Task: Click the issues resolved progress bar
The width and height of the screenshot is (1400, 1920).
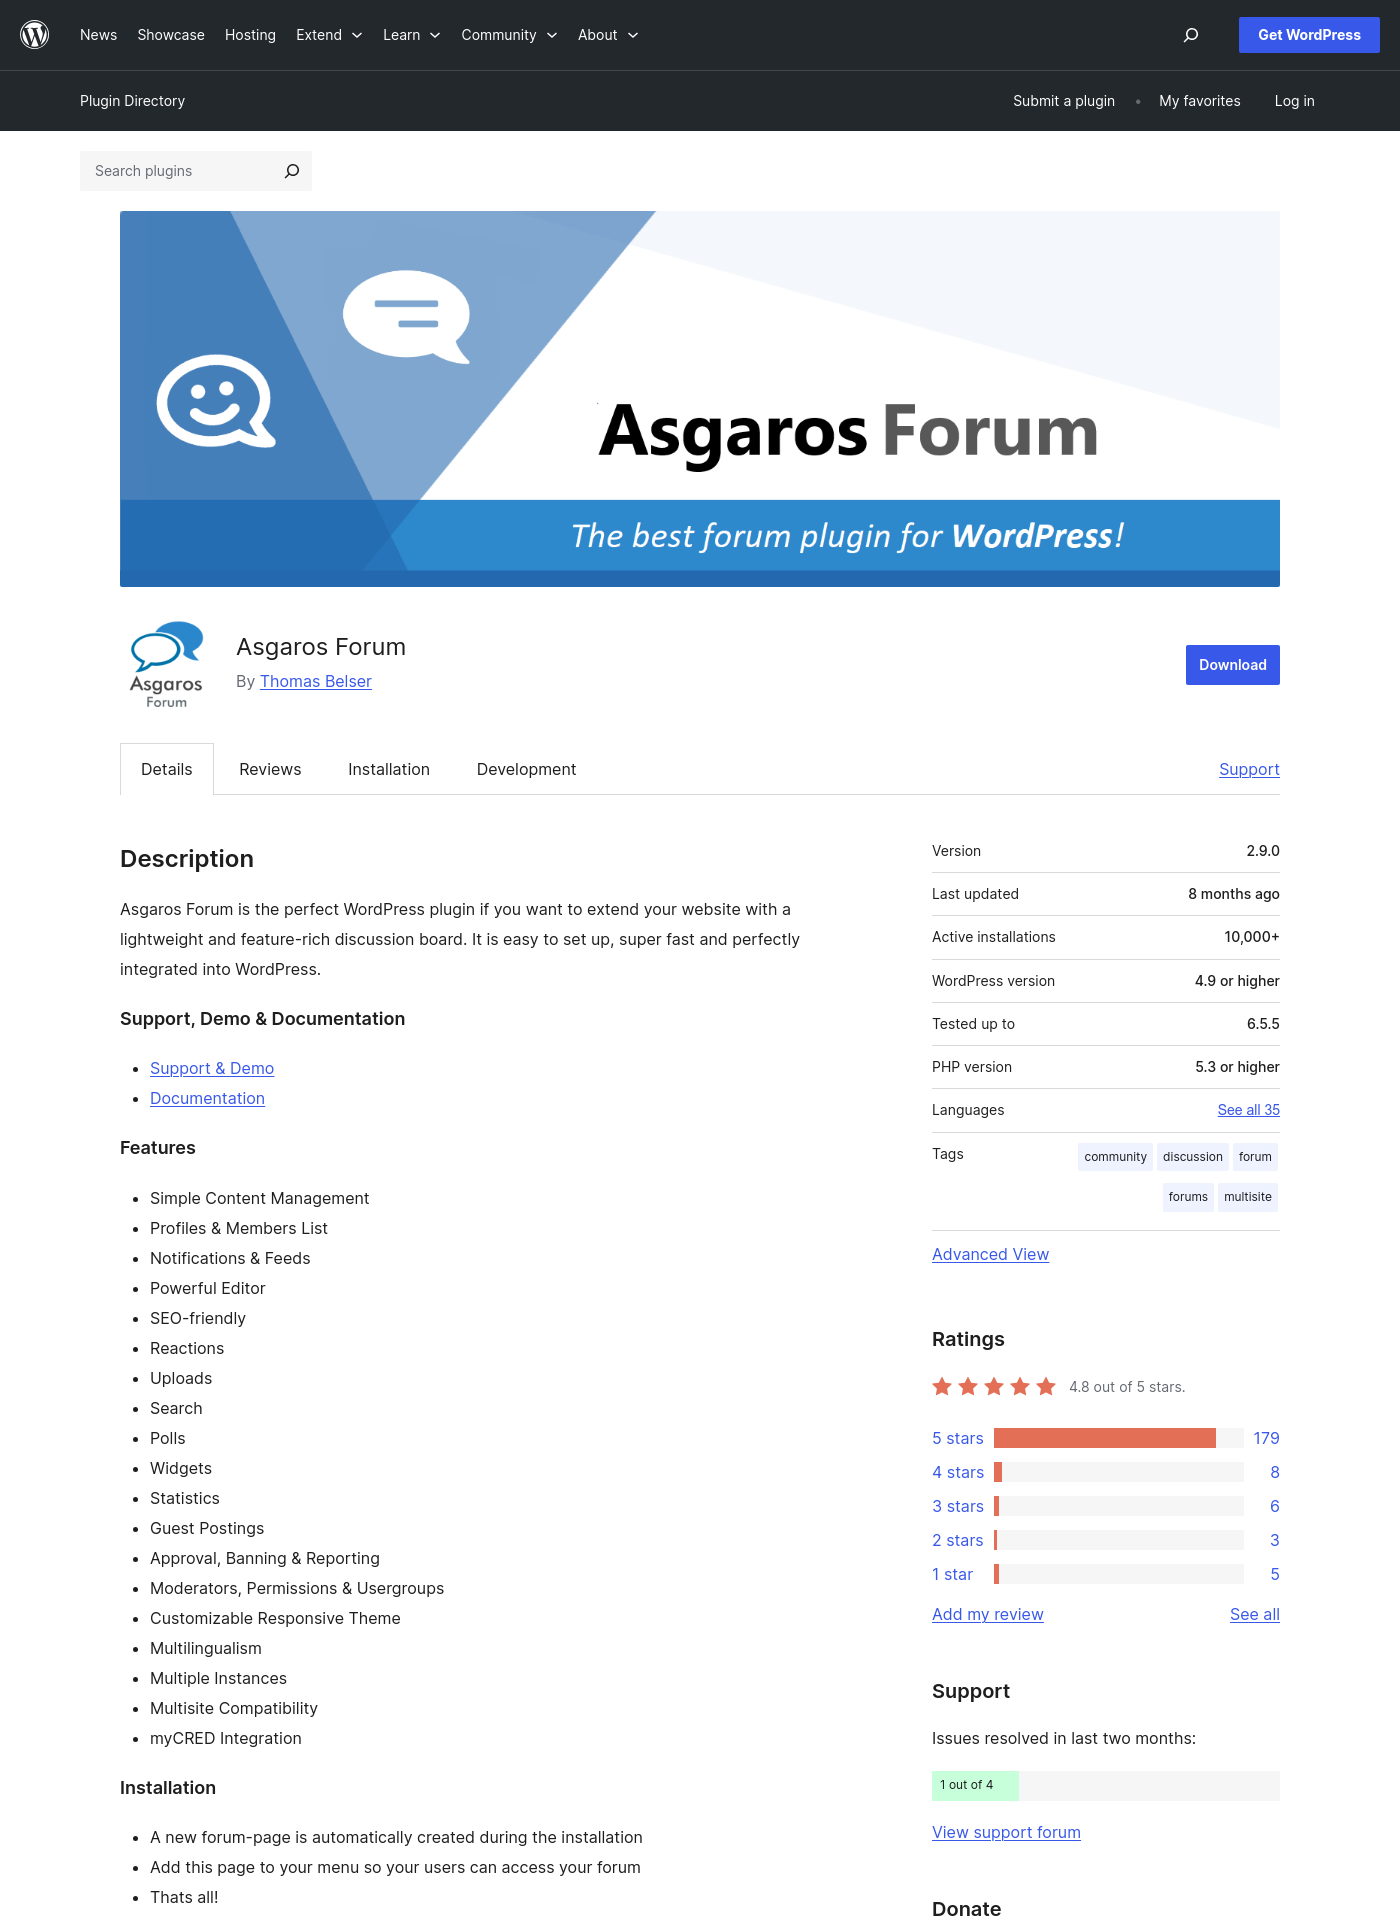Action: (x=1106, y=1786)
